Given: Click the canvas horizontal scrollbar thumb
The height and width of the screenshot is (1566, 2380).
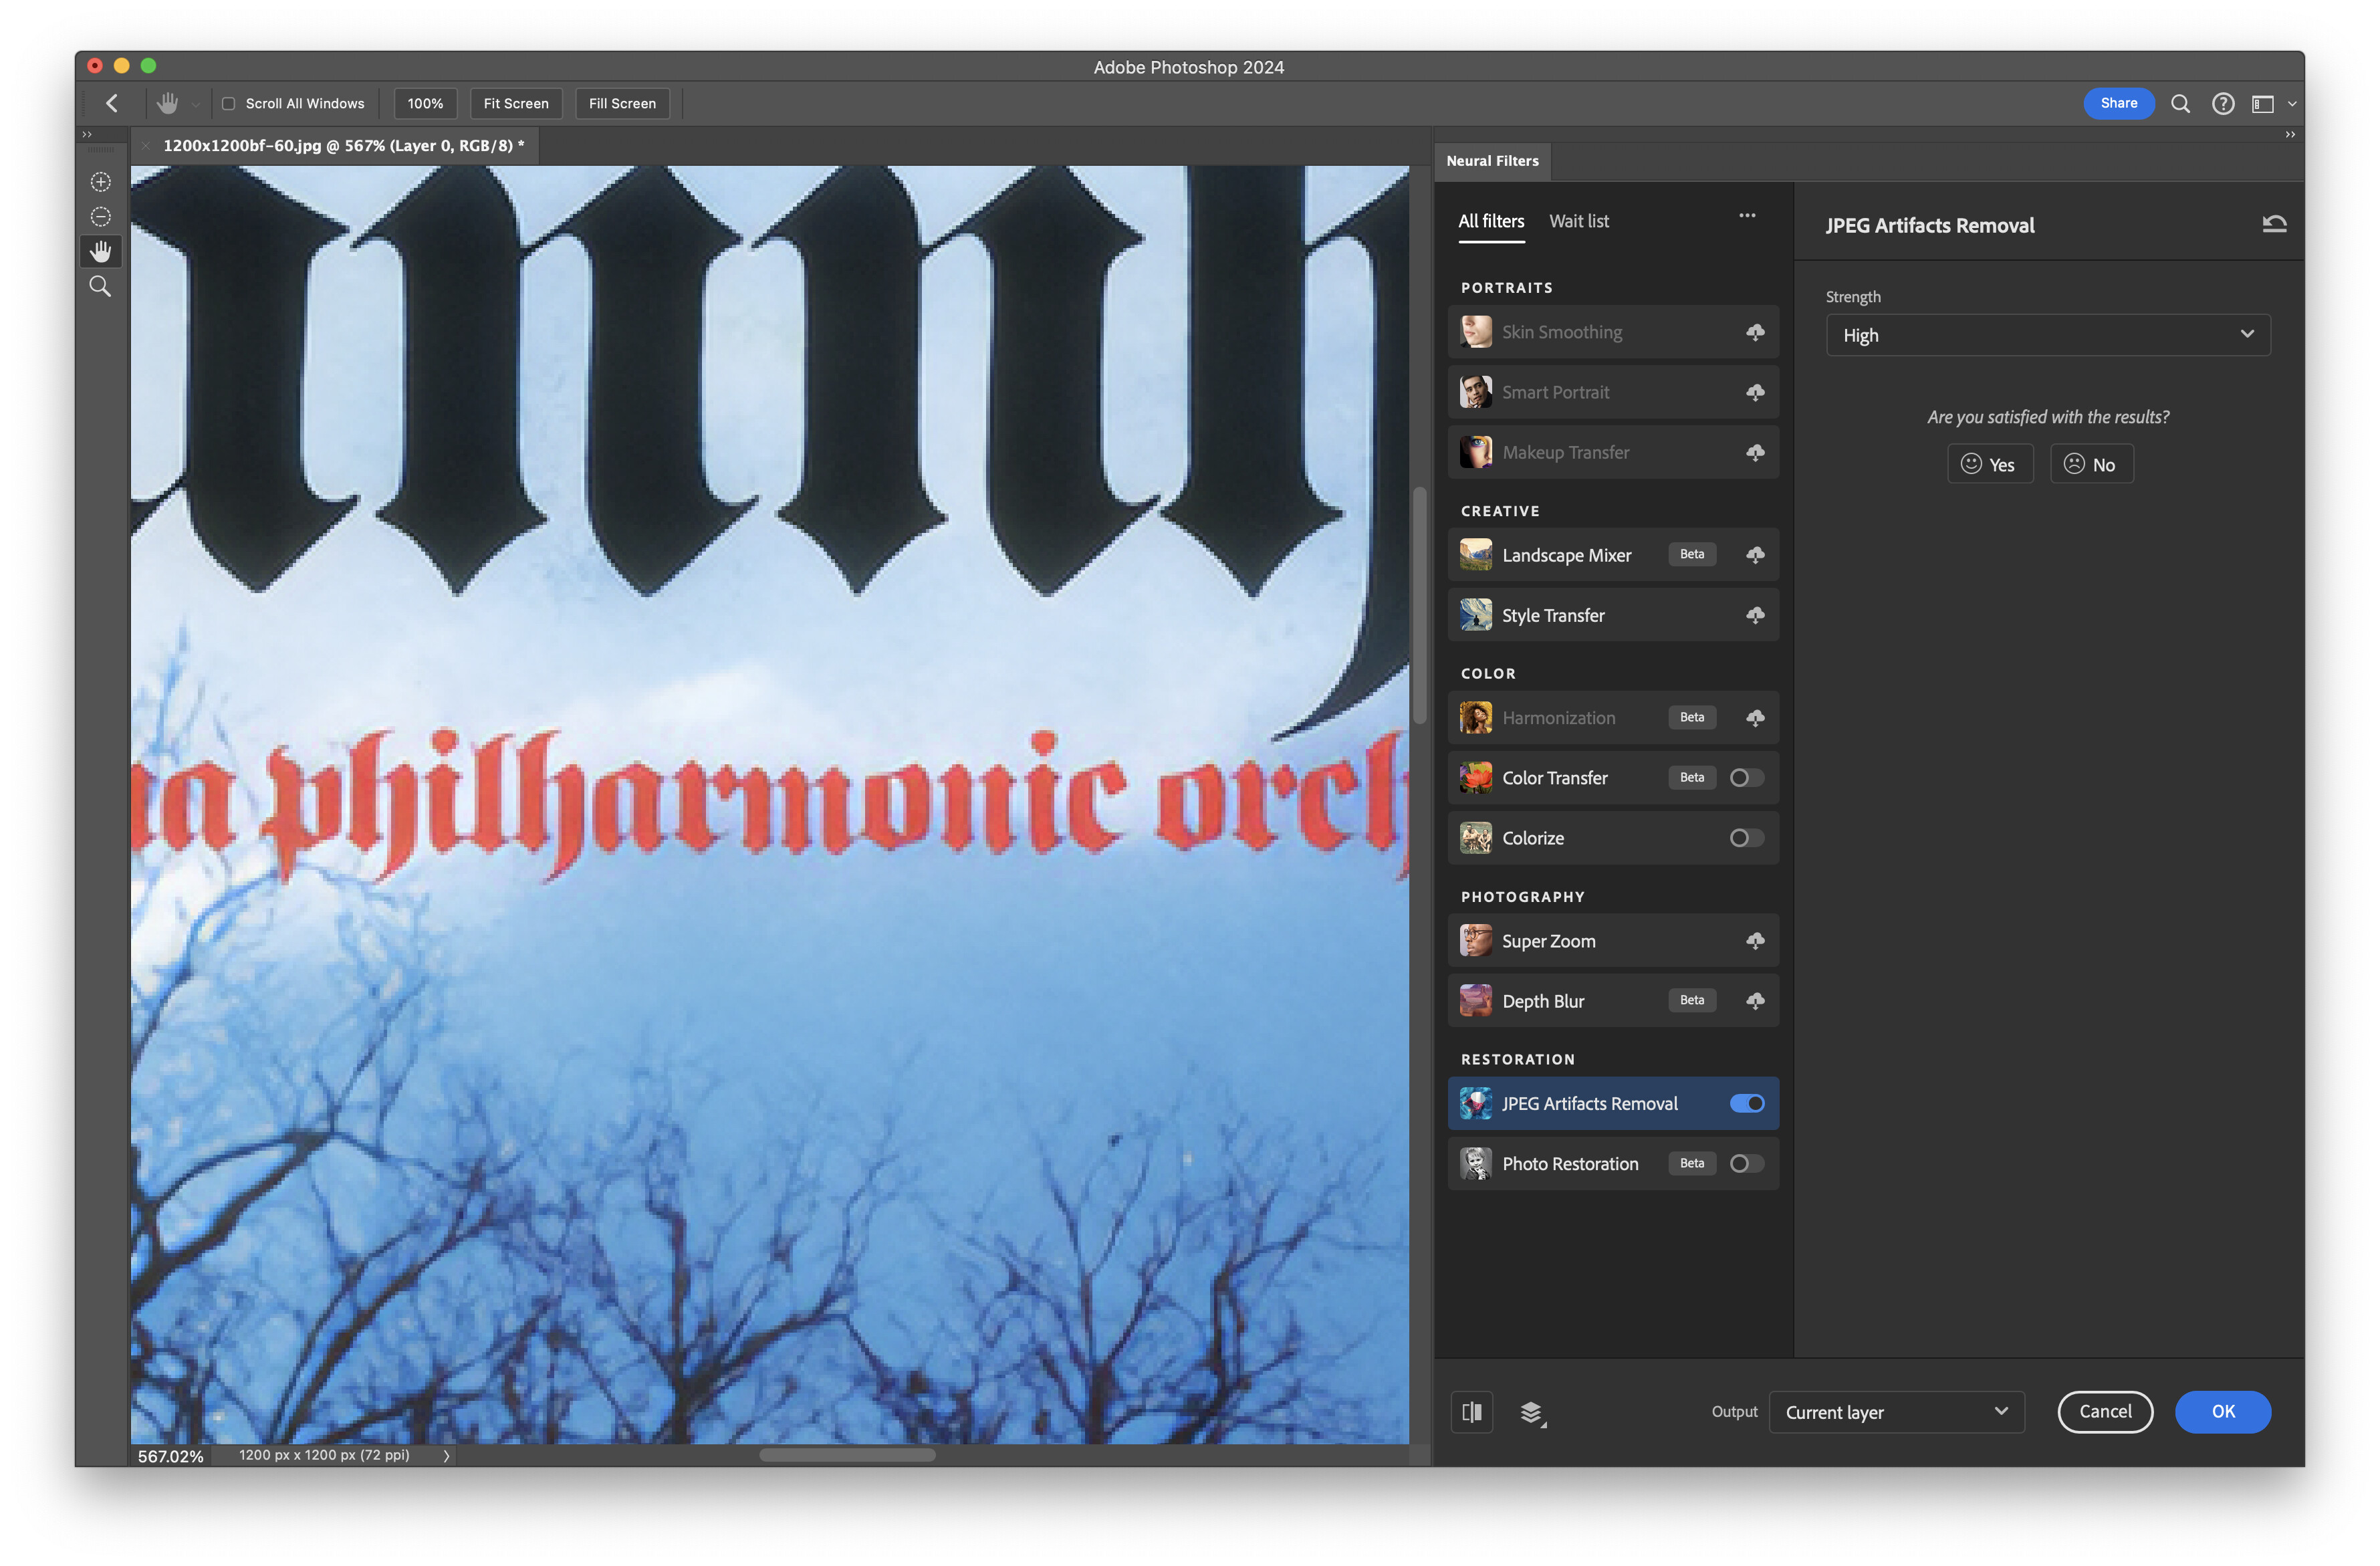Looking at the screenshot, I should tap(847, 1455).
